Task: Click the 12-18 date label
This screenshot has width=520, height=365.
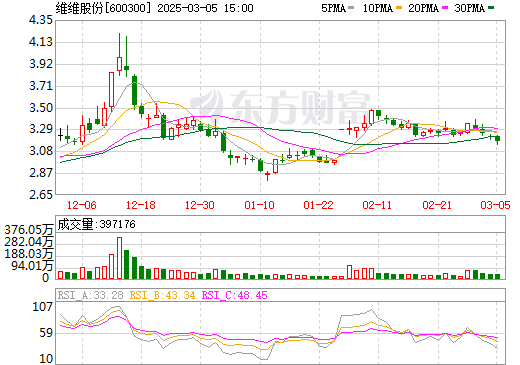Action: coord(141,205)
